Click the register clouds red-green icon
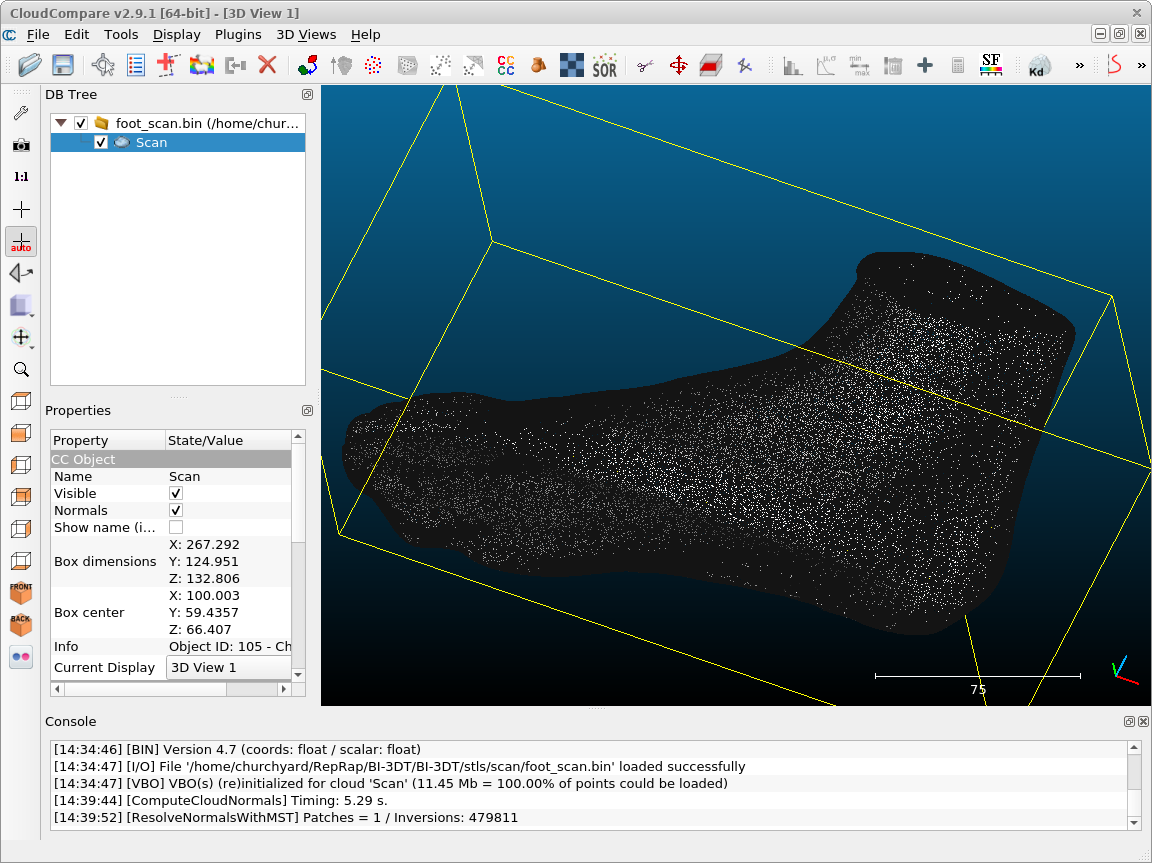1152x863 pixels. point(308,65)
